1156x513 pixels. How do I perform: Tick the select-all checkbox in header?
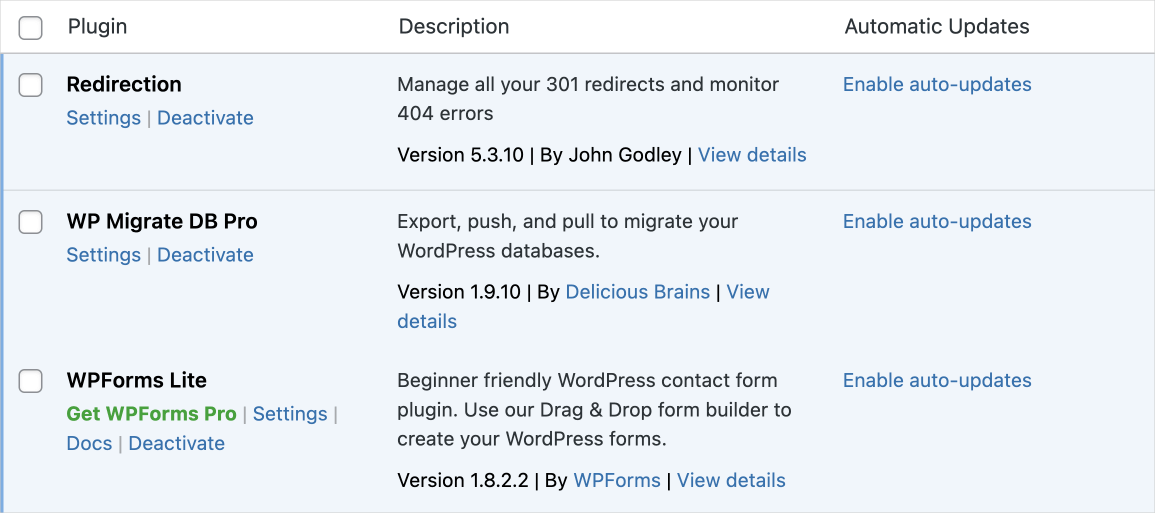pyautogui.click(x=30, y=28)
